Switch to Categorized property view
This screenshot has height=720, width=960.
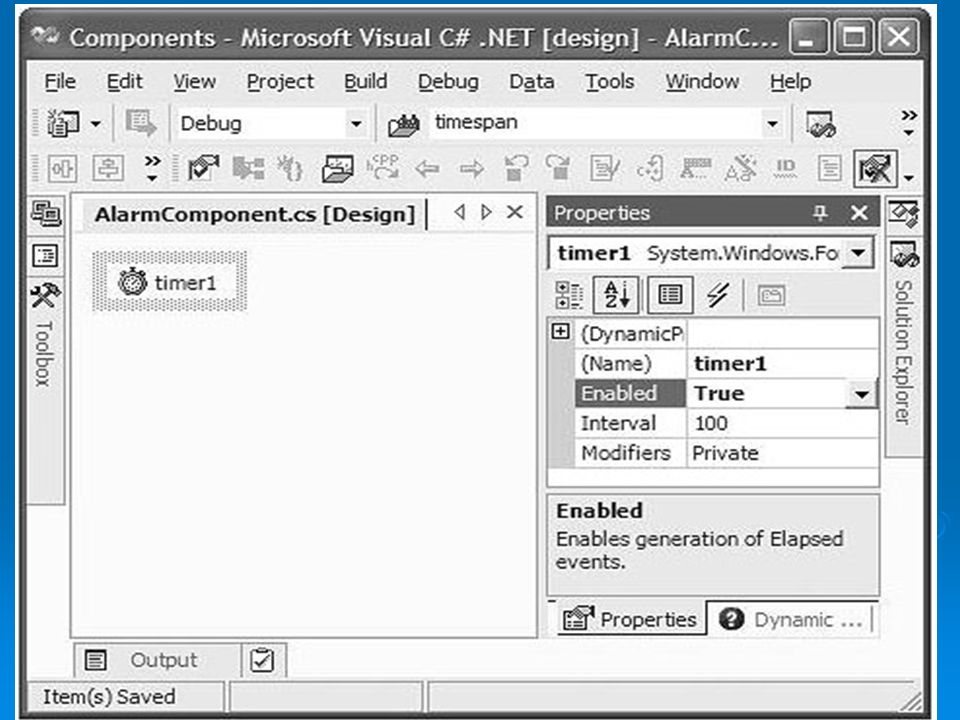569,295
